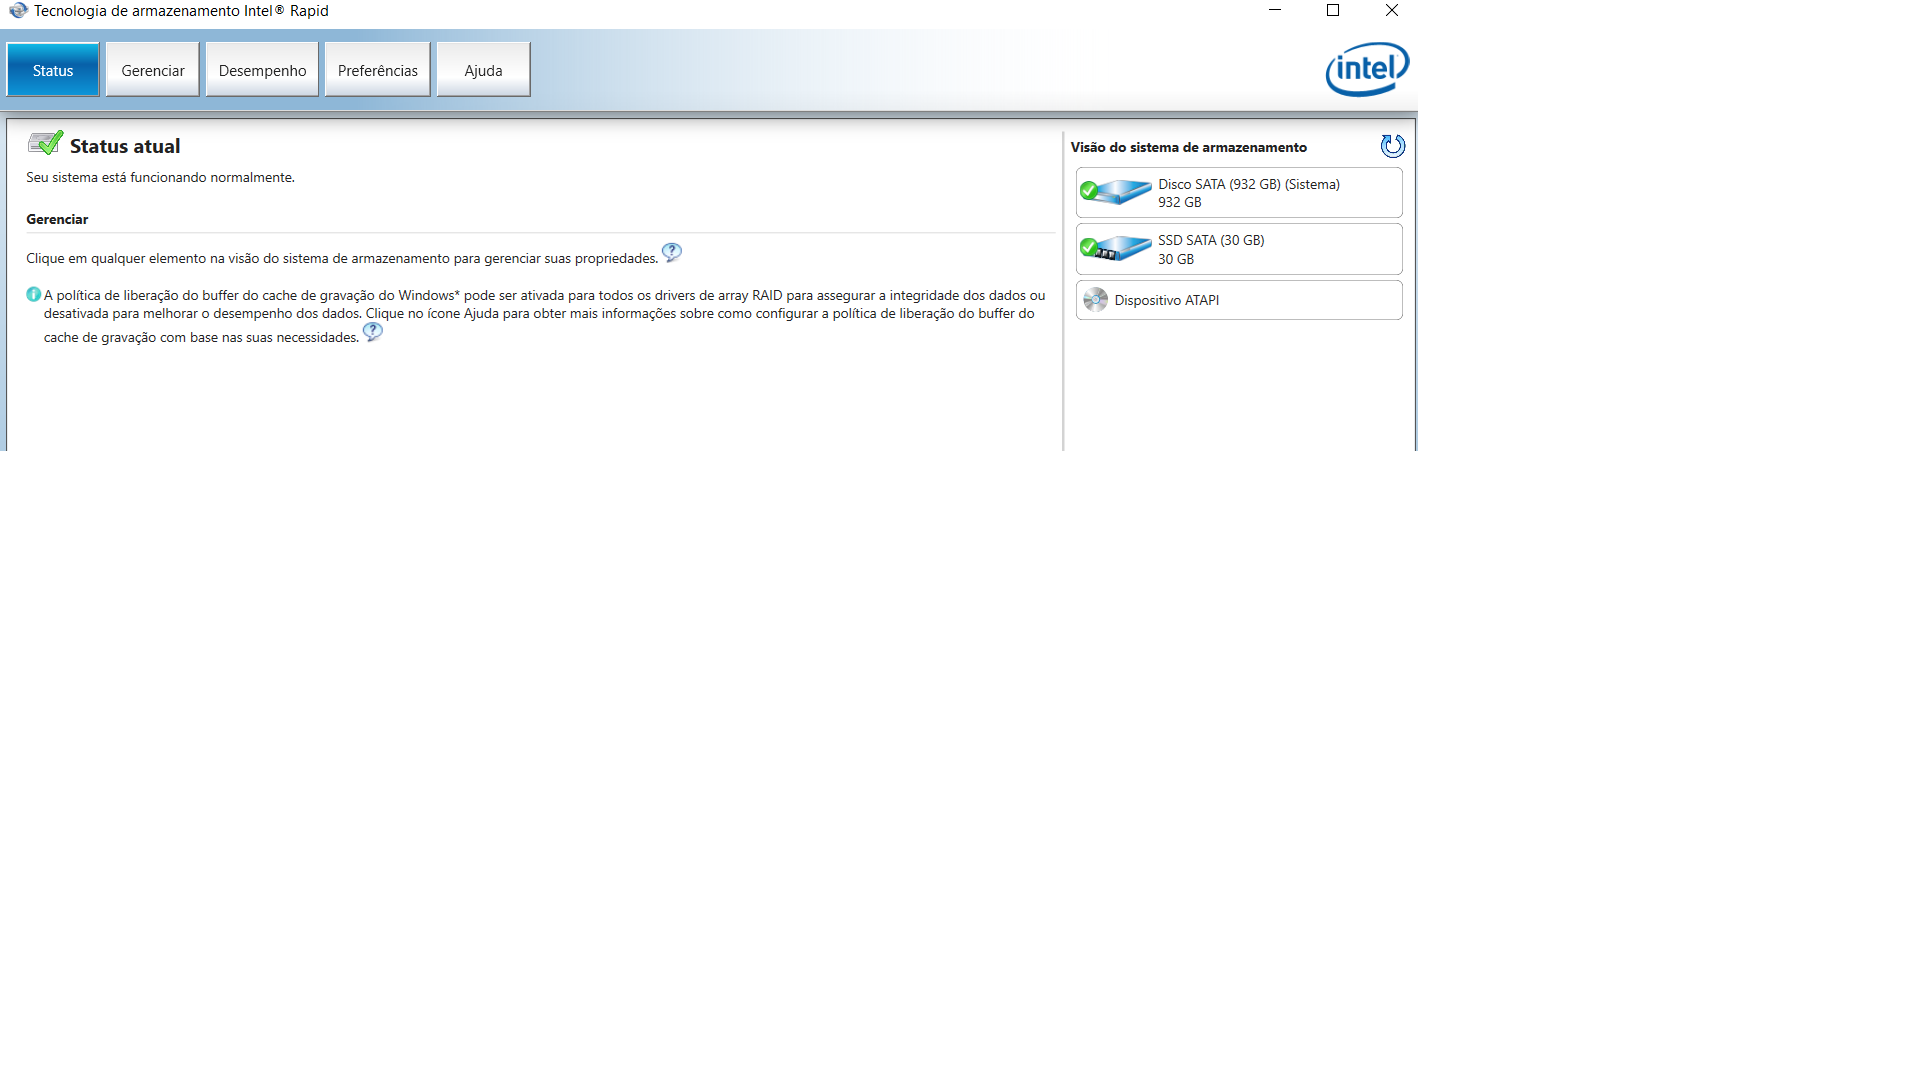Maximize the Intel Rapid Storage window
Screen dimensions: 1920x1080
1333,11
